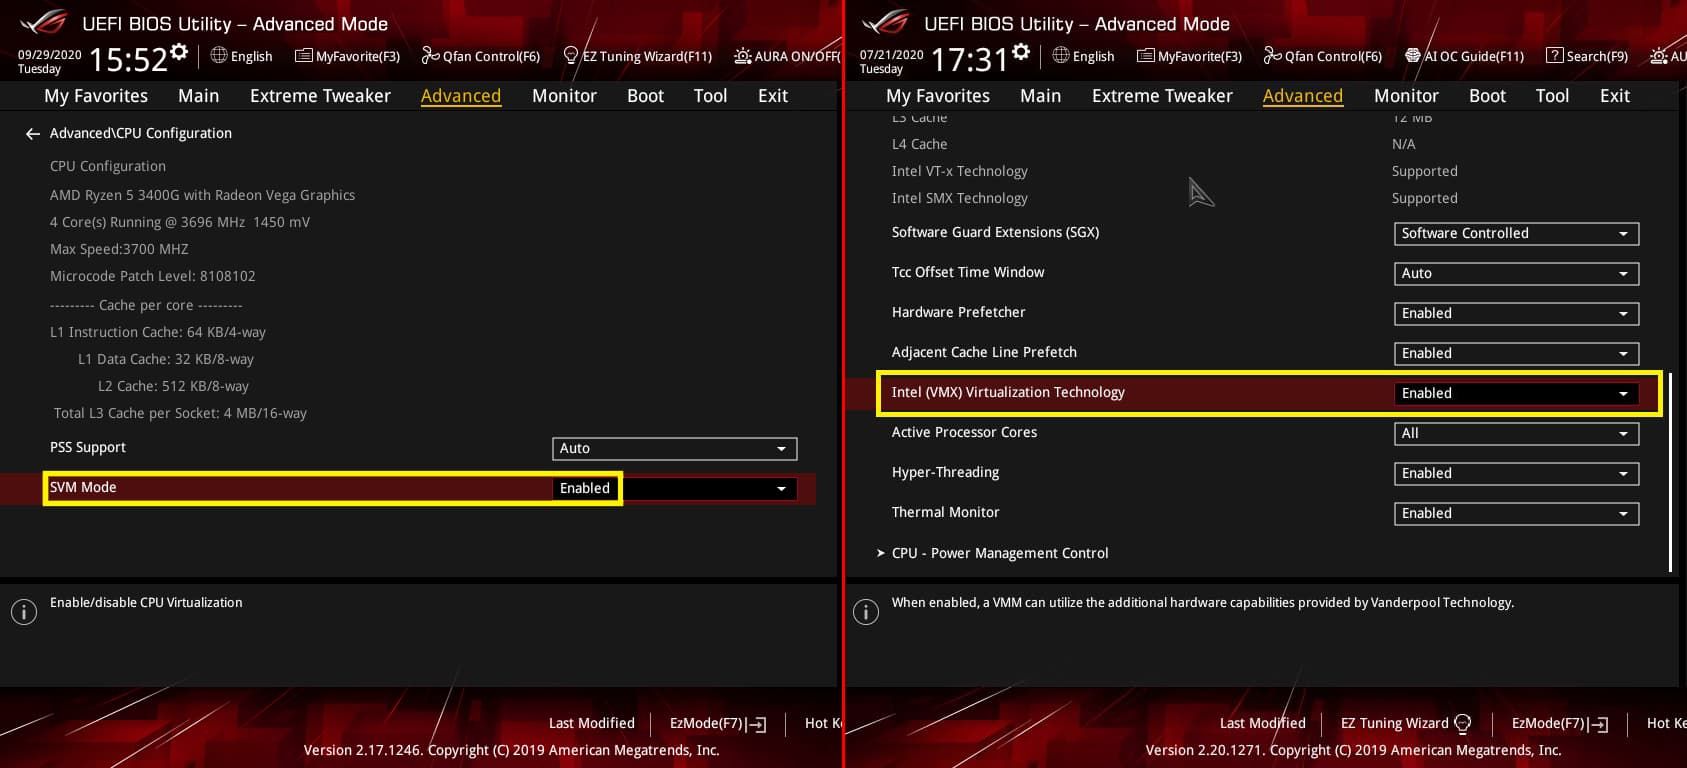Viewport: 1687px width, 768px height.
Task: Switch to EzMode(F7) in right BIOS window
Action: (1560, 723)
